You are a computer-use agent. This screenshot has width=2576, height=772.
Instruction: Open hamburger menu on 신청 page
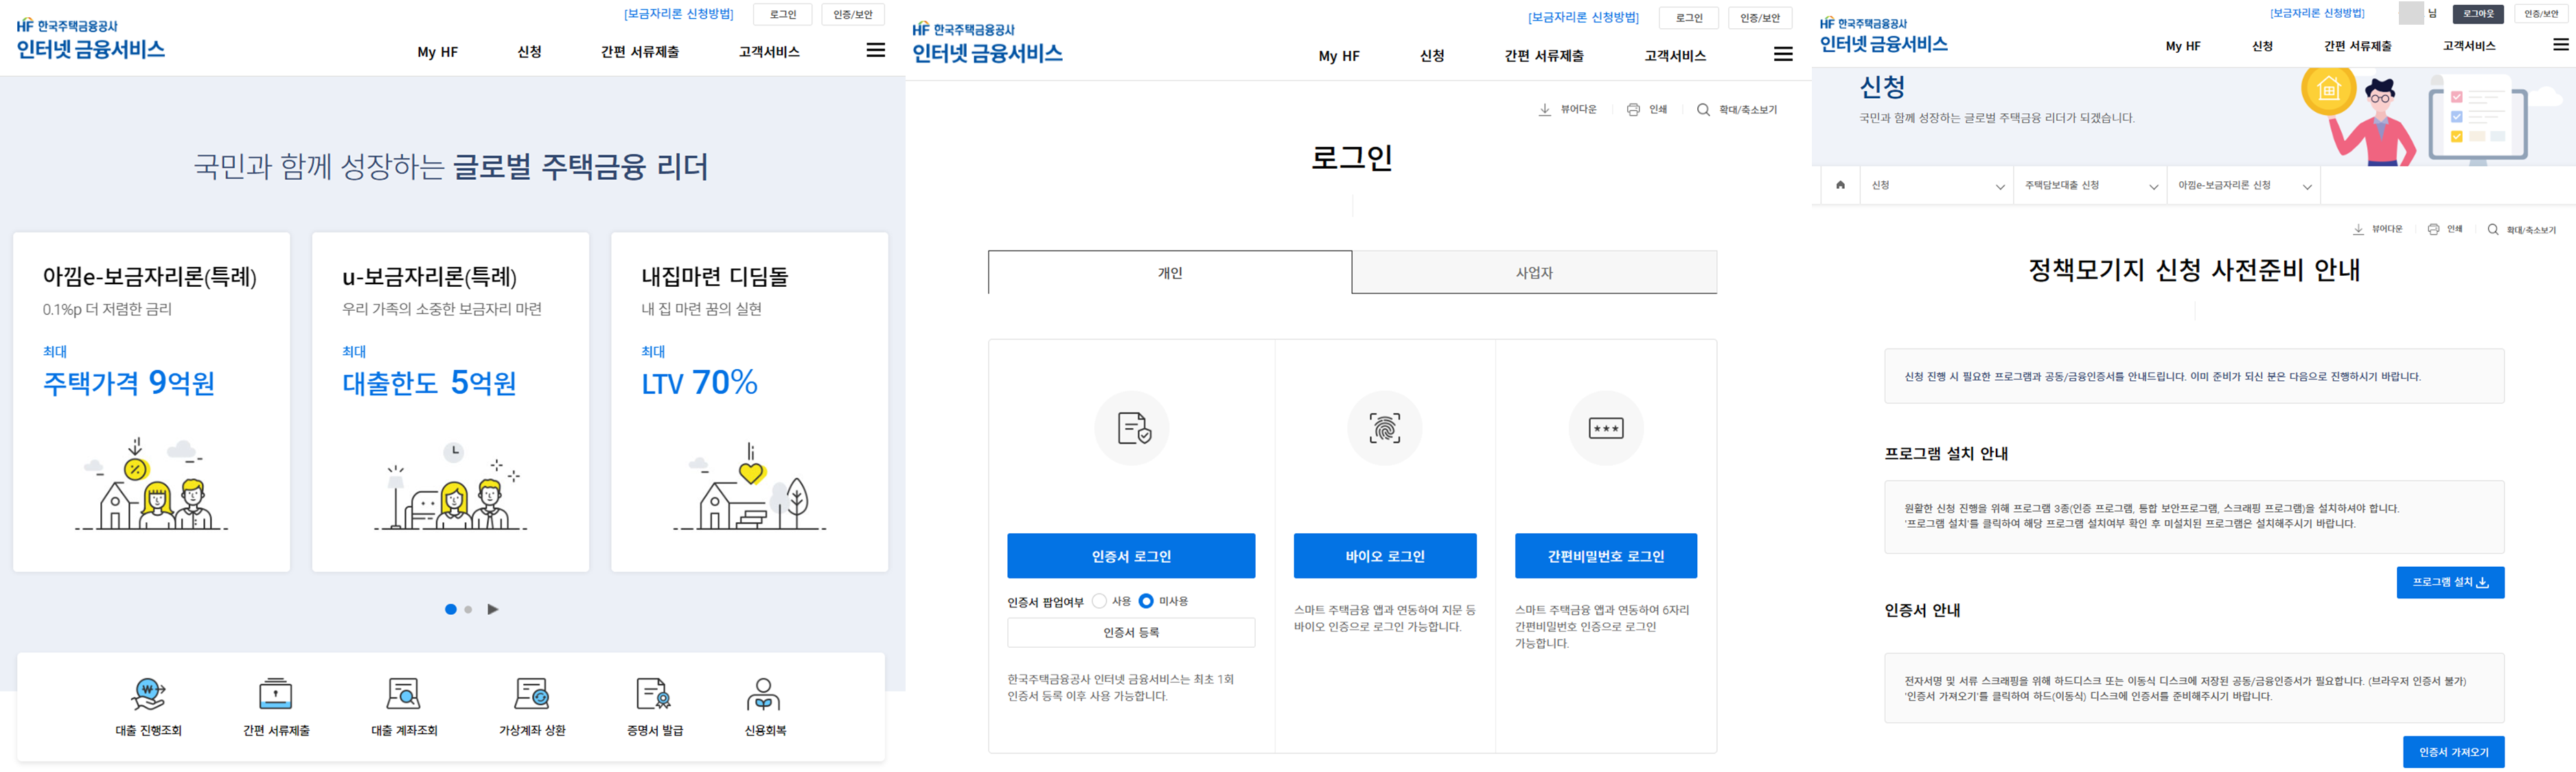pos(2561,44)
